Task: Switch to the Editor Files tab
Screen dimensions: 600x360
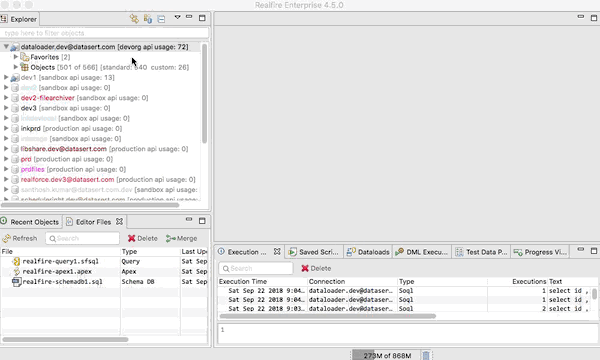Action: tap(93, 222)
